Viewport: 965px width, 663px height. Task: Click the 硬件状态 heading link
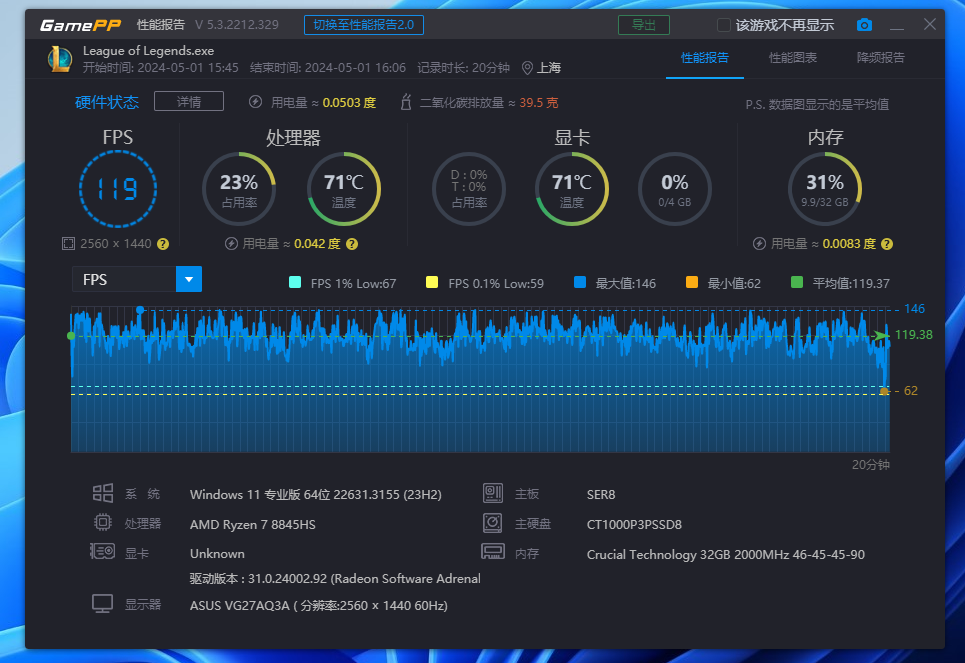click(106, 102)
